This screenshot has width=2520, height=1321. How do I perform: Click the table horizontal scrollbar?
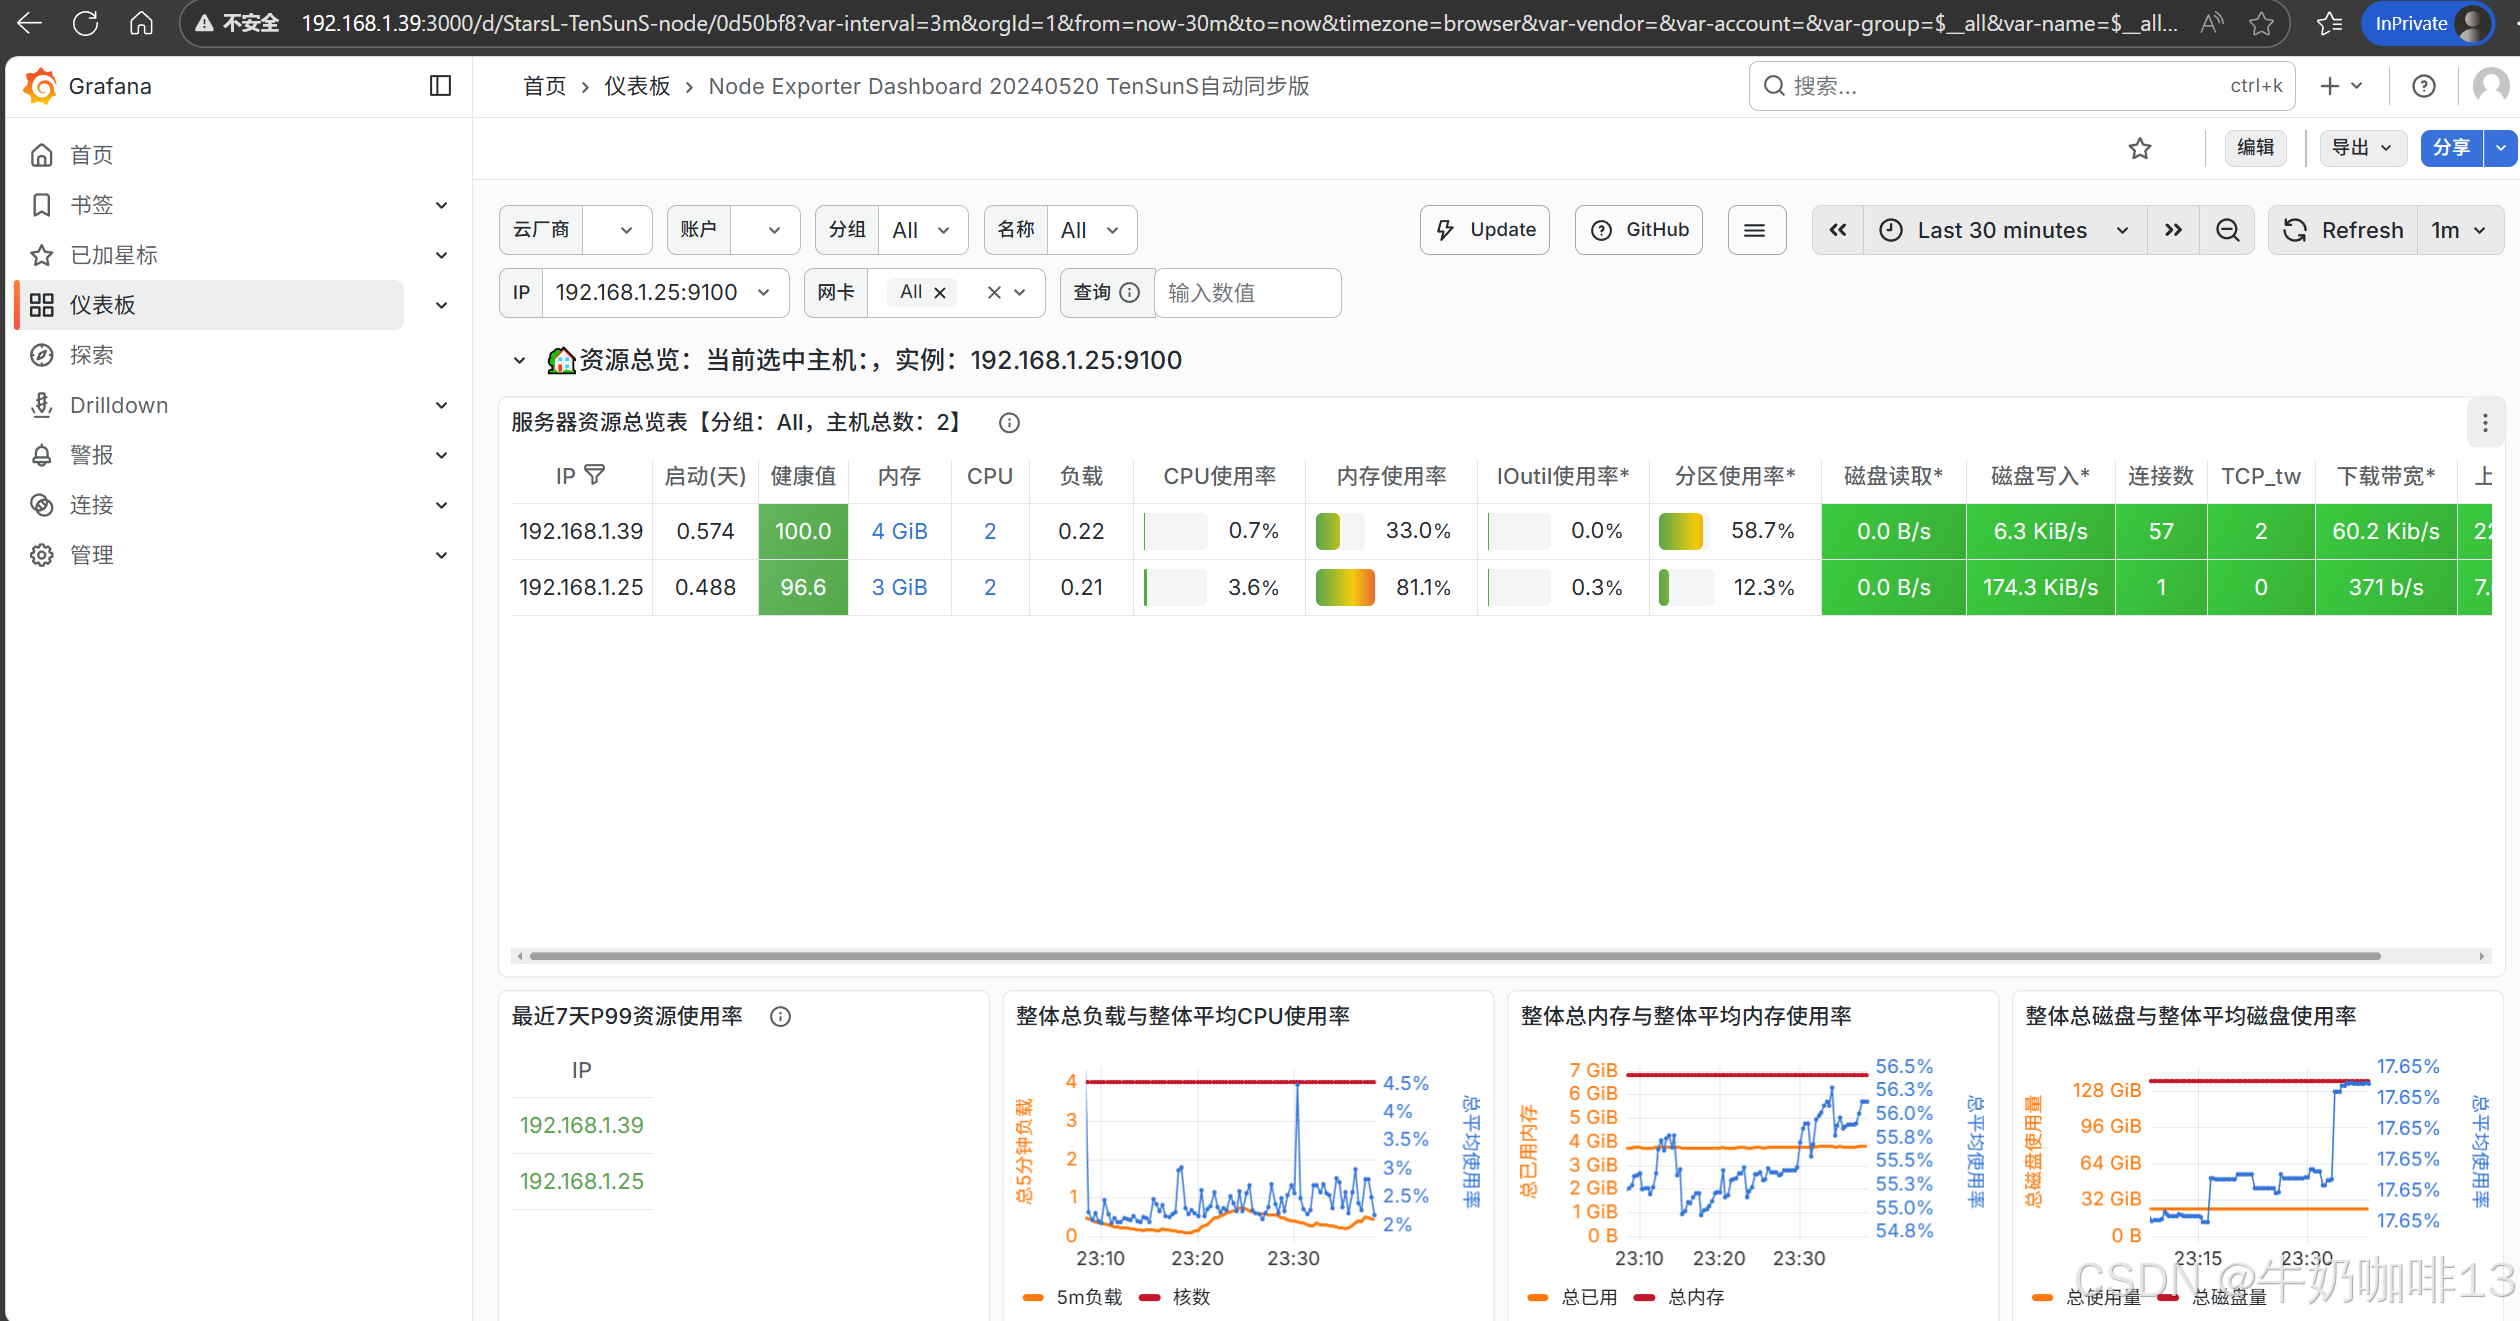click(1454, 956)
